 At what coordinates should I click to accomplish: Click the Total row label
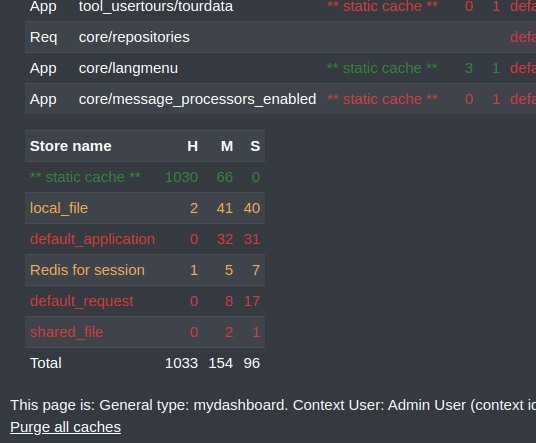point(46,363)
